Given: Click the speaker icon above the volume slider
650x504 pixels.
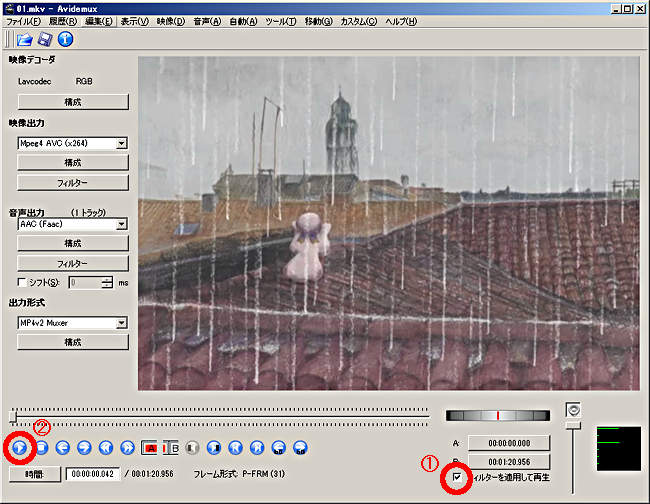Looking at the screenshot, I should click(573, 410).
